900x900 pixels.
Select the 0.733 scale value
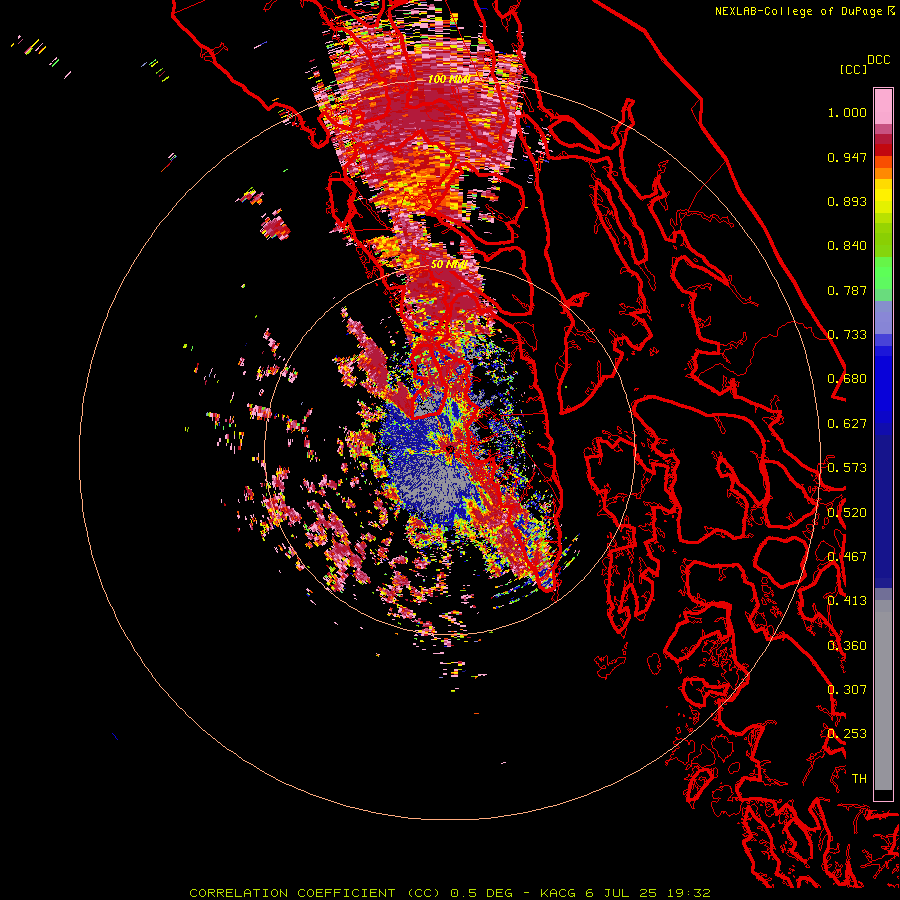coord(847,335)
